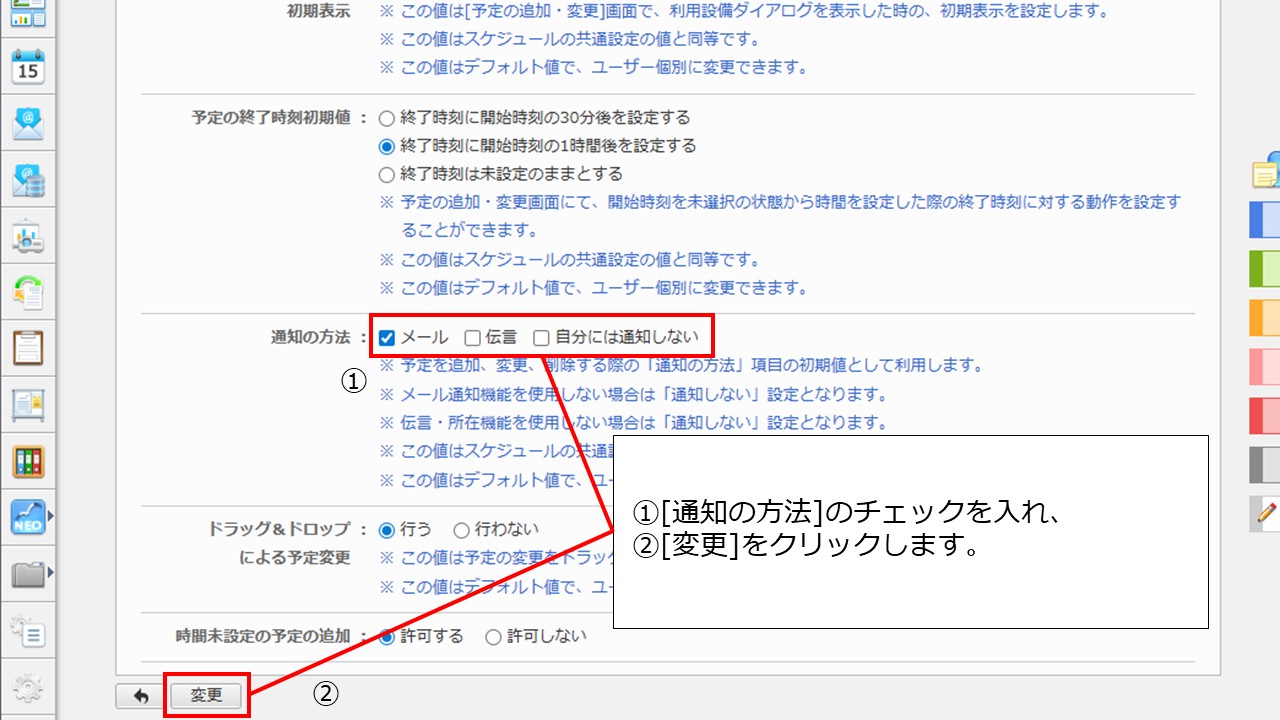Click the note starting メール通知機能を使用しない場合
The height and width of the screenshot is (720, 1280).
click(633, 394)
